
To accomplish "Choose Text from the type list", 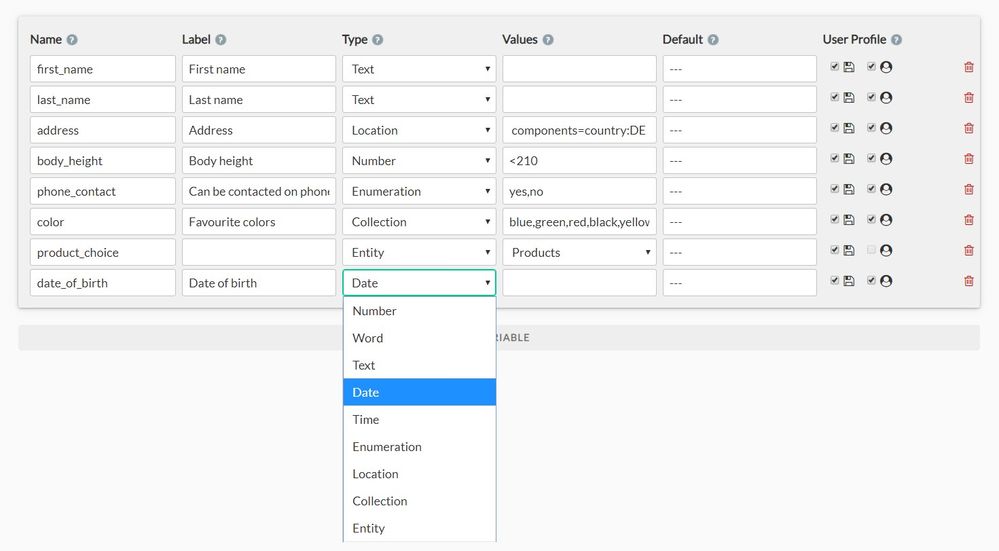I will click(x=419, y=365).
